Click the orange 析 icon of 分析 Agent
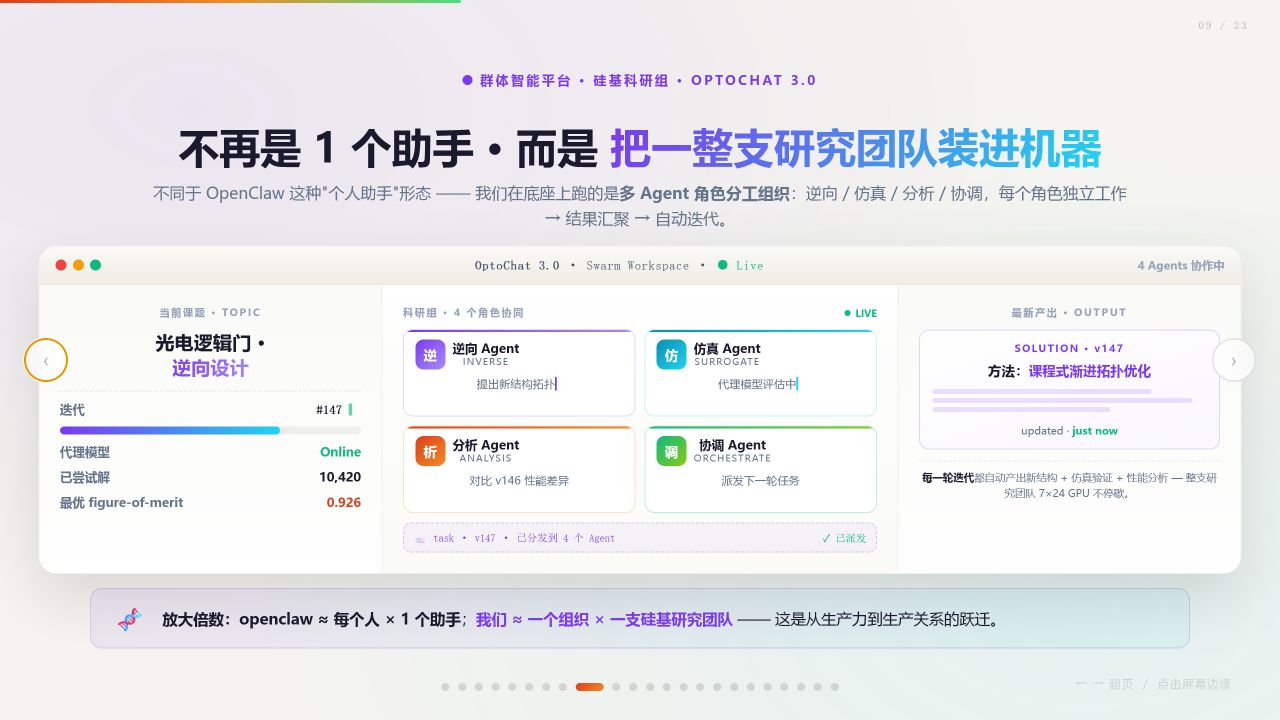The width and height of the screenshot is (1280, 720). (x=430, y=451)
